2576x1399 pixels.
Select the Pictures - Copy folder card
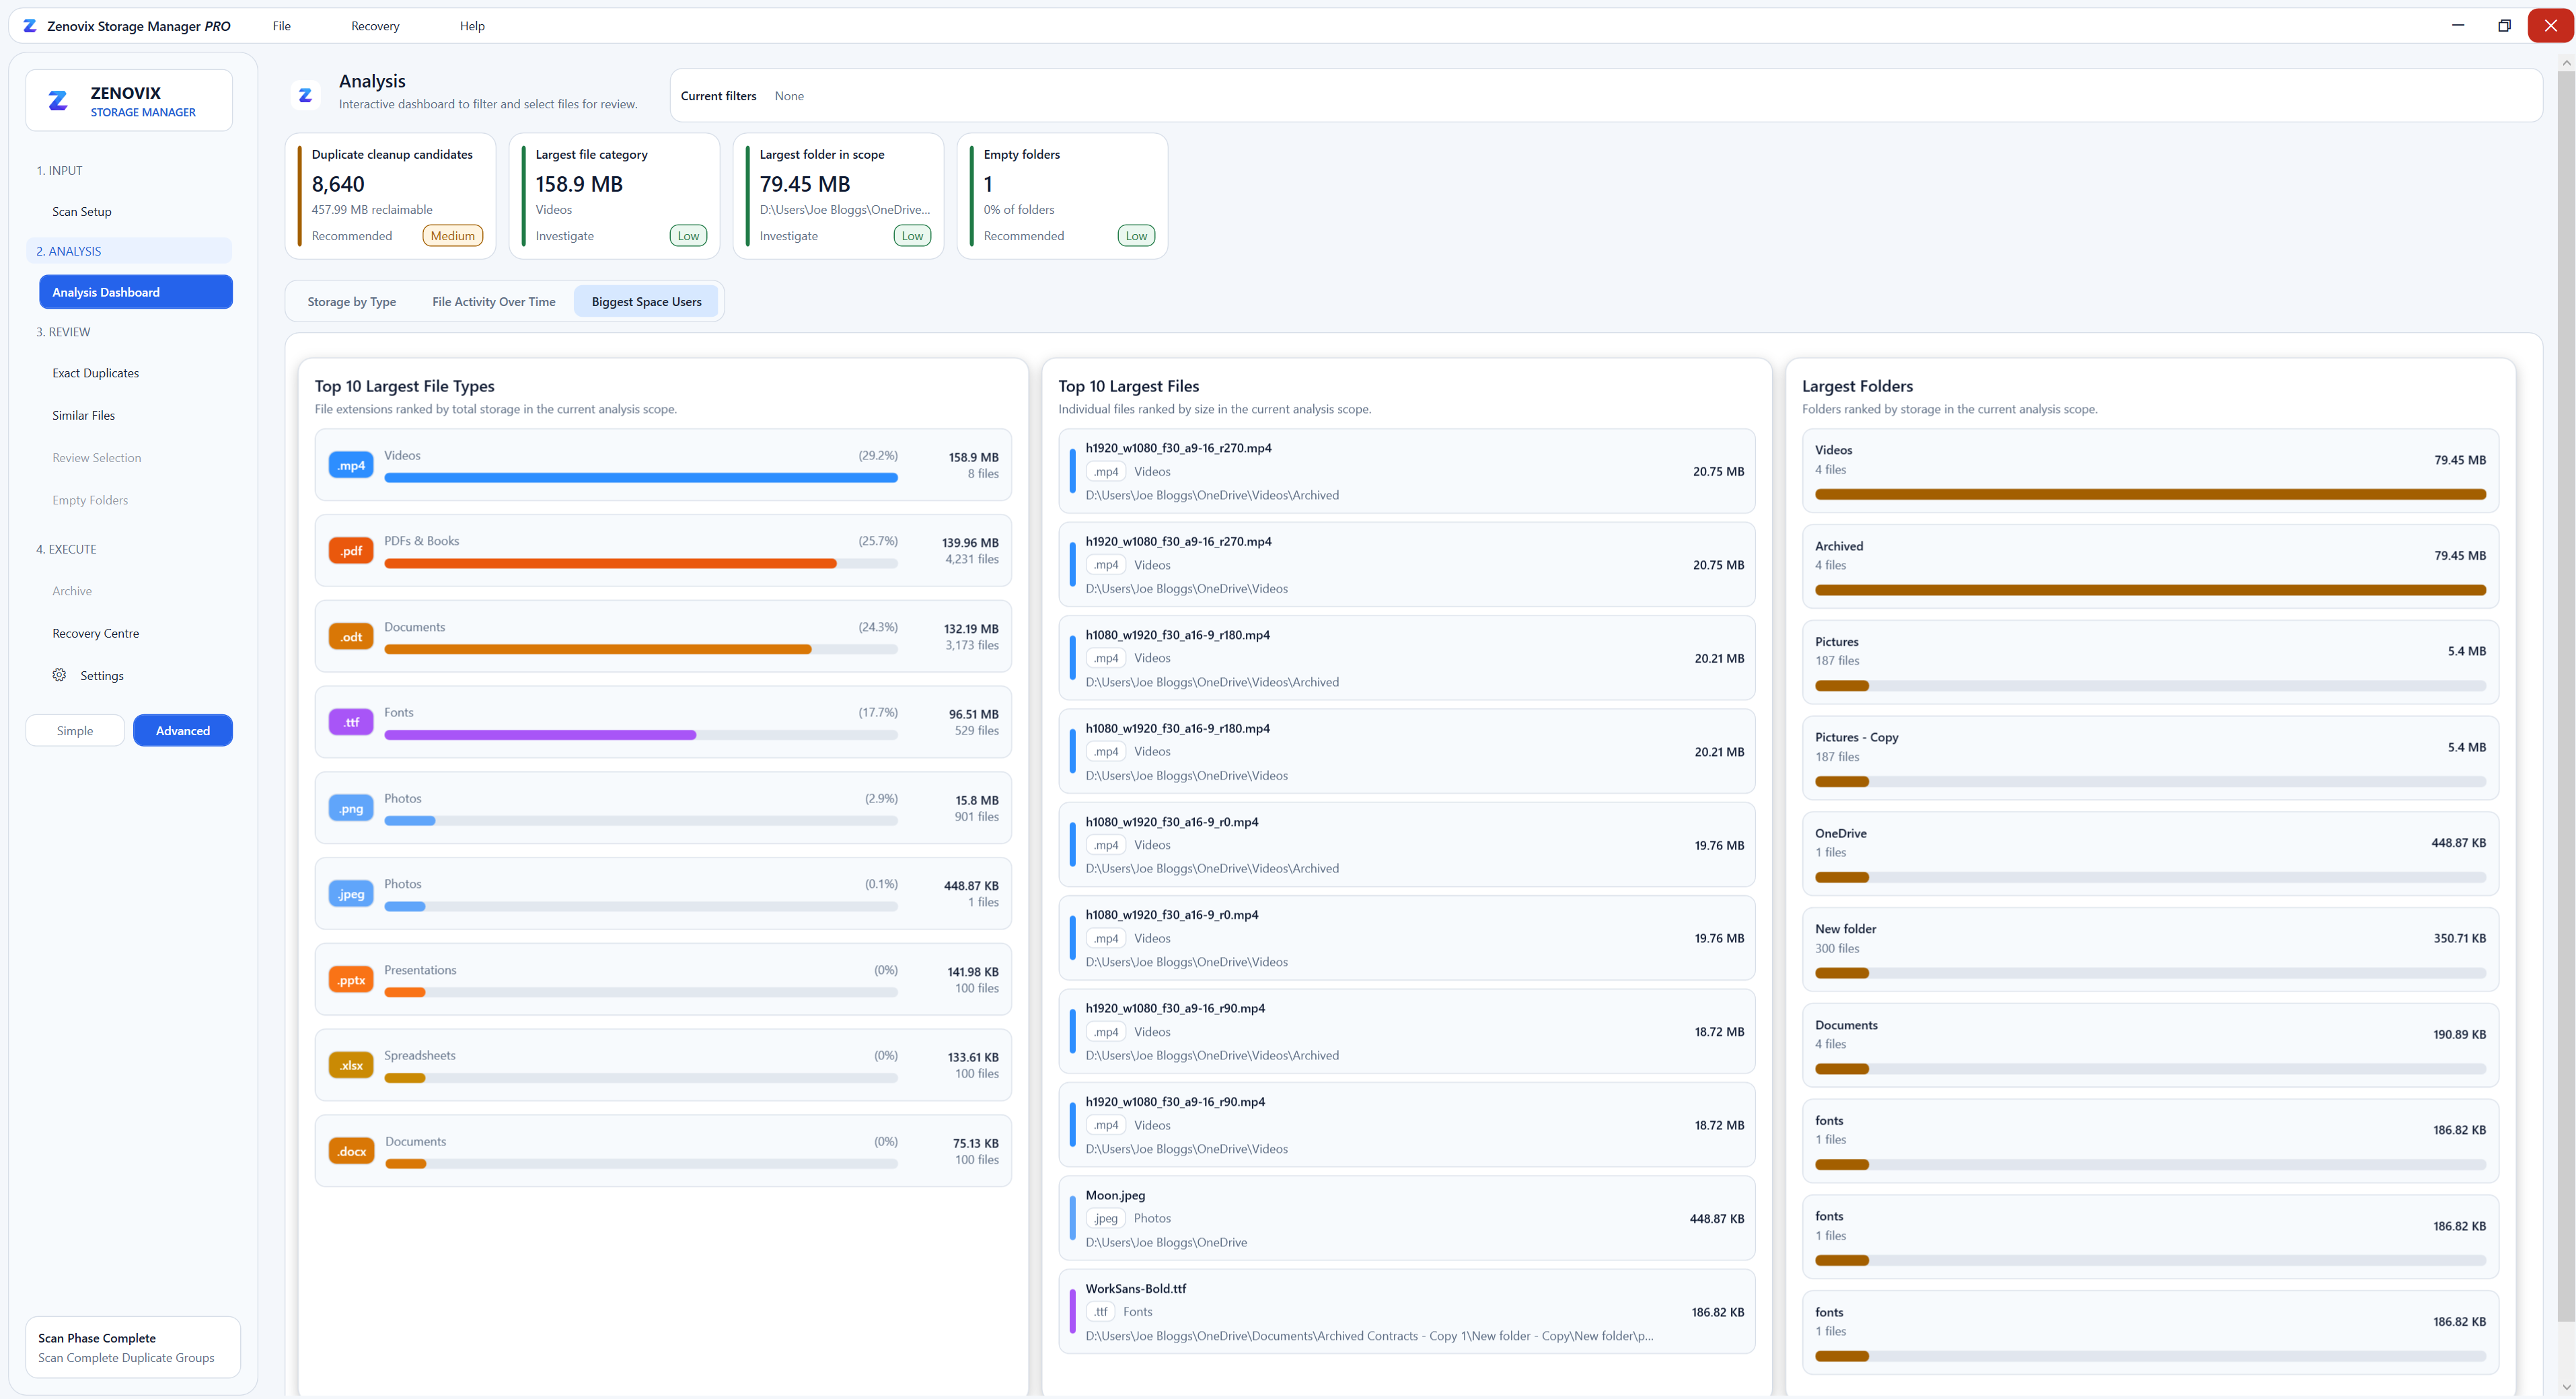click(x=2150, y=757)
